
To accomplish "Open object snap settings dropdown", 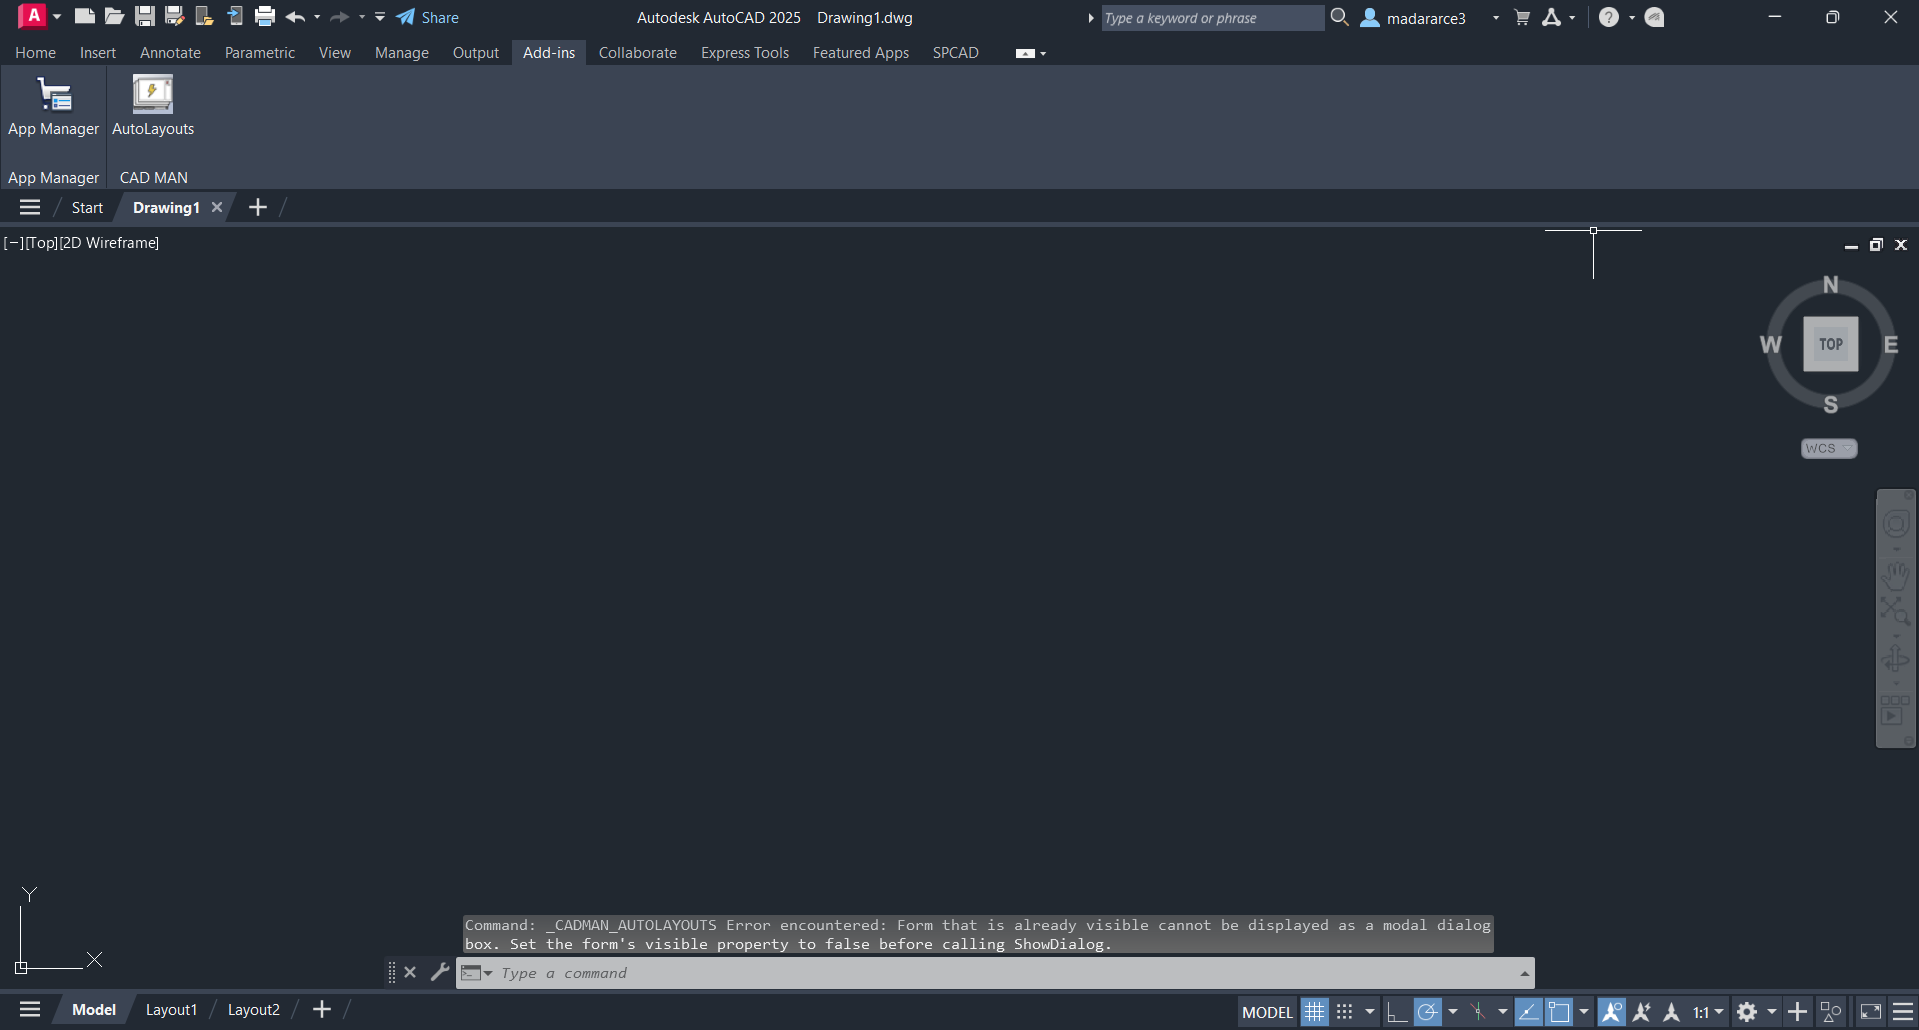I will 1584,1012.
